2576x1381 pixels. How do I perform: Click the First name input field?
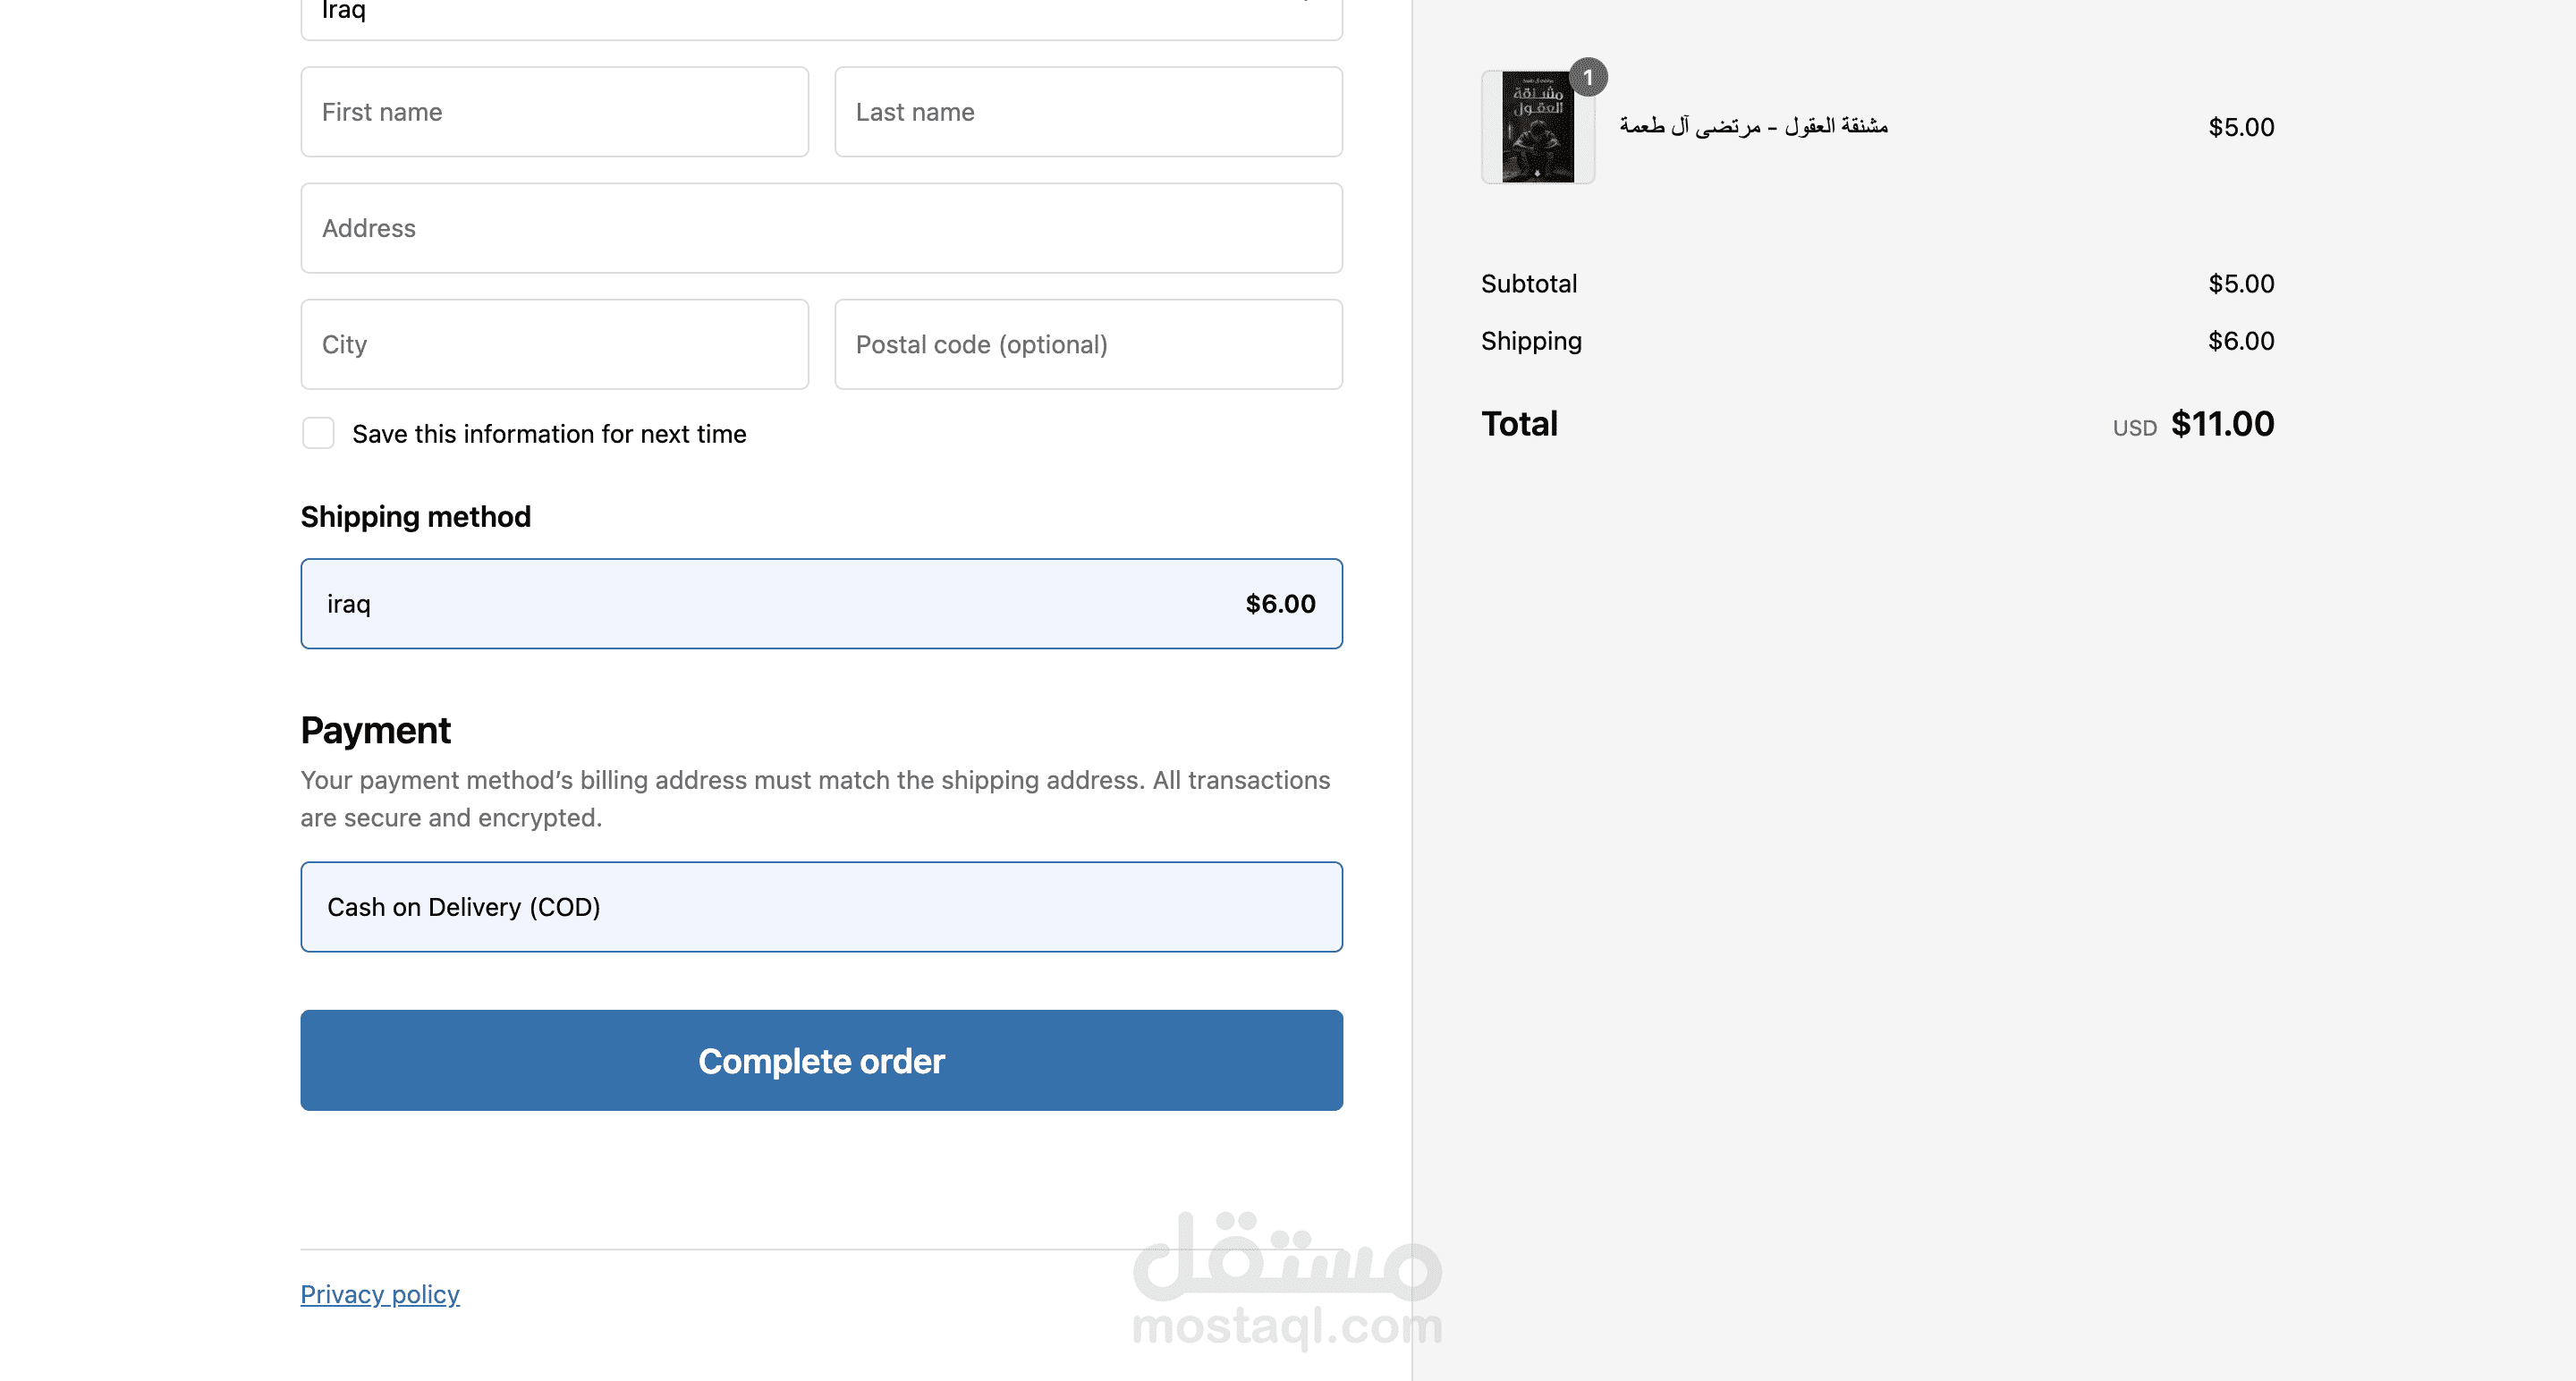[x=554, y=112]
